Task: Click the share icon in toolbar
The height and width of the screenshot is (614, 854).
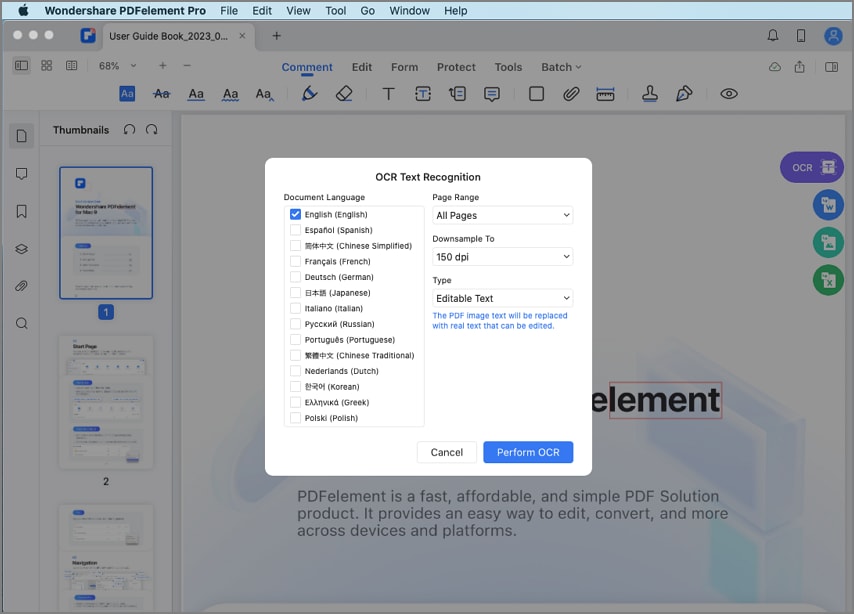Action: pos(799,66)
